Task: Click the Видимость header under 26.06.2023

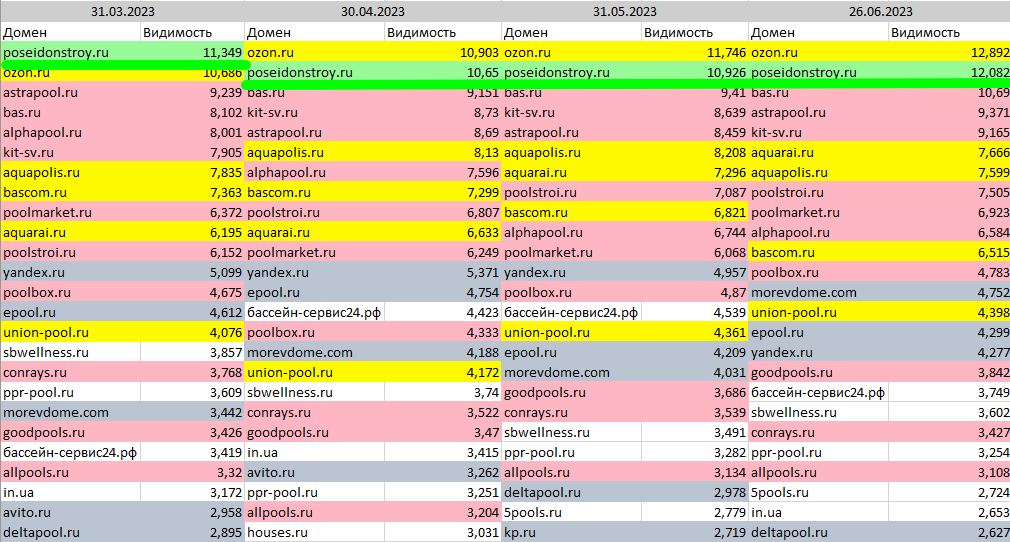Action: coord(949,32)
